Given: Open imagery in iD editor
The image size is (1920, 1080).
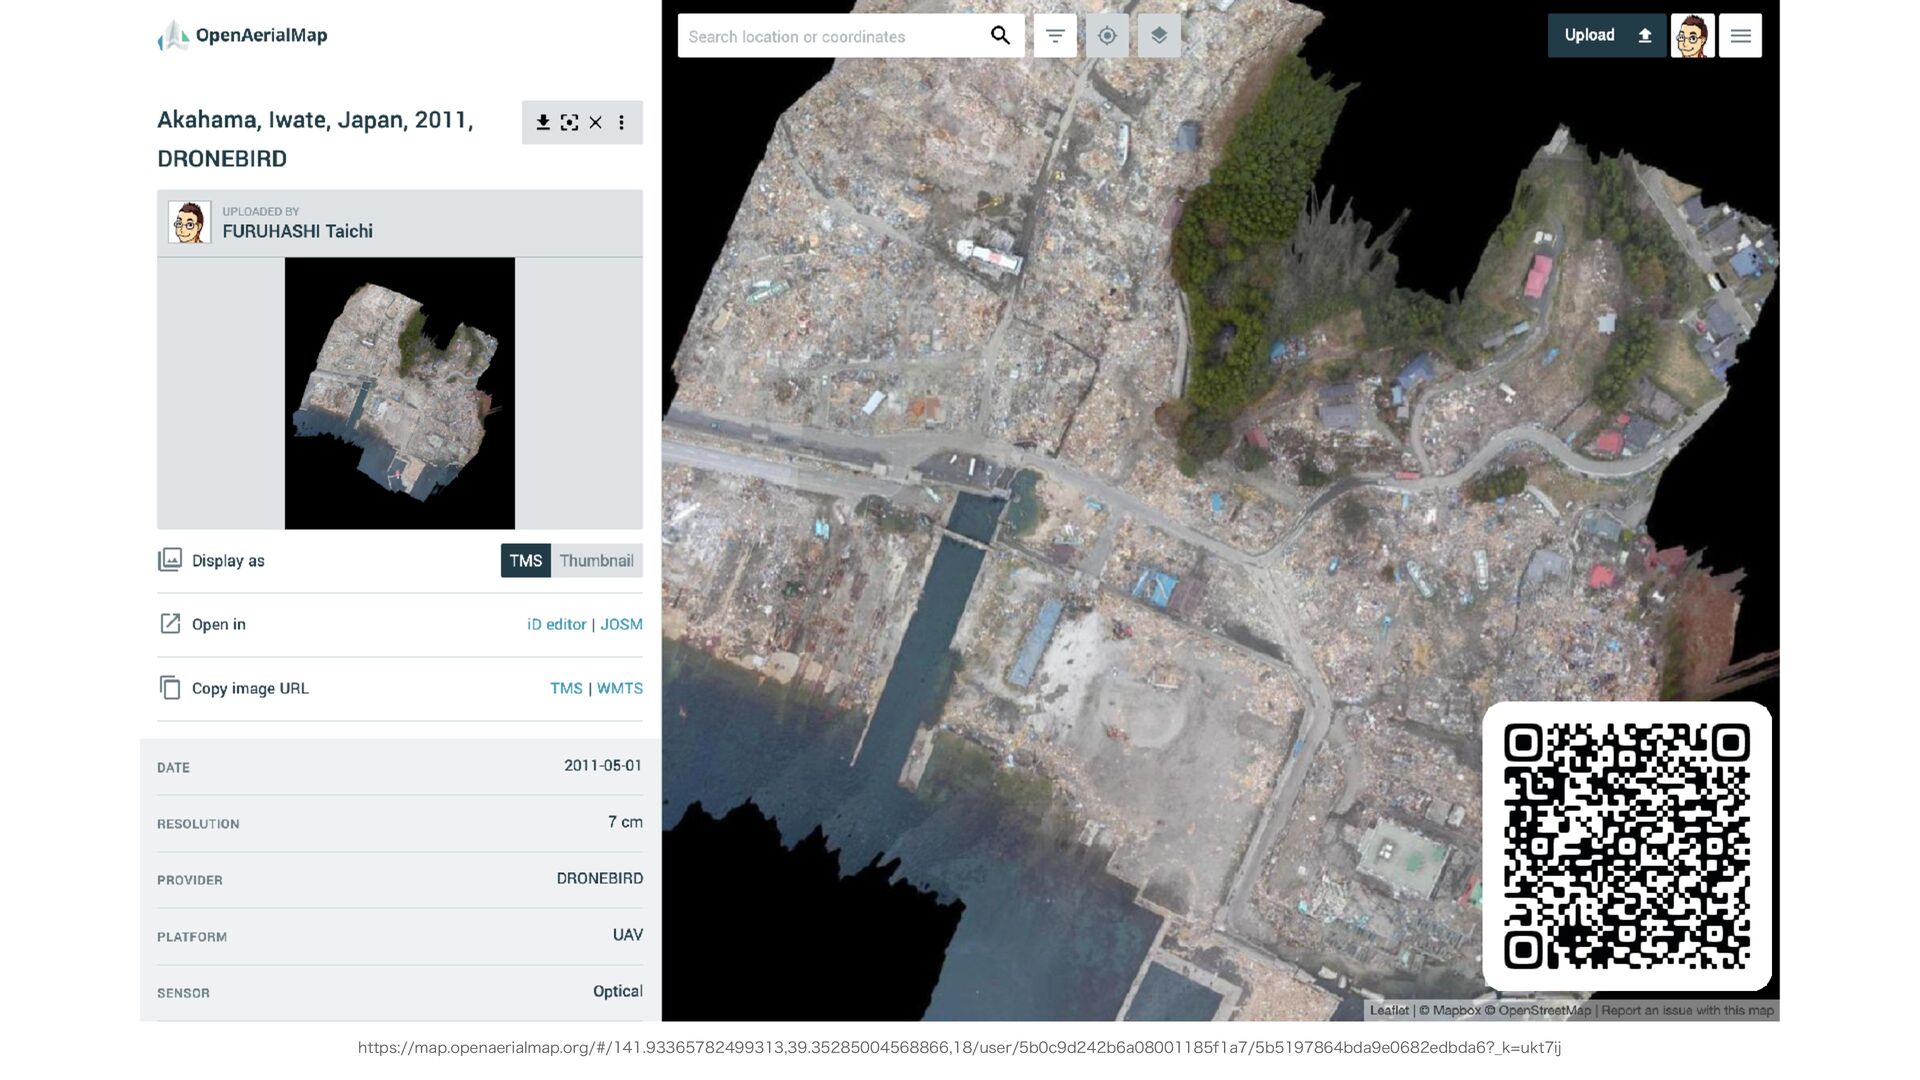Looking at the screenshot, I should 556,624.
